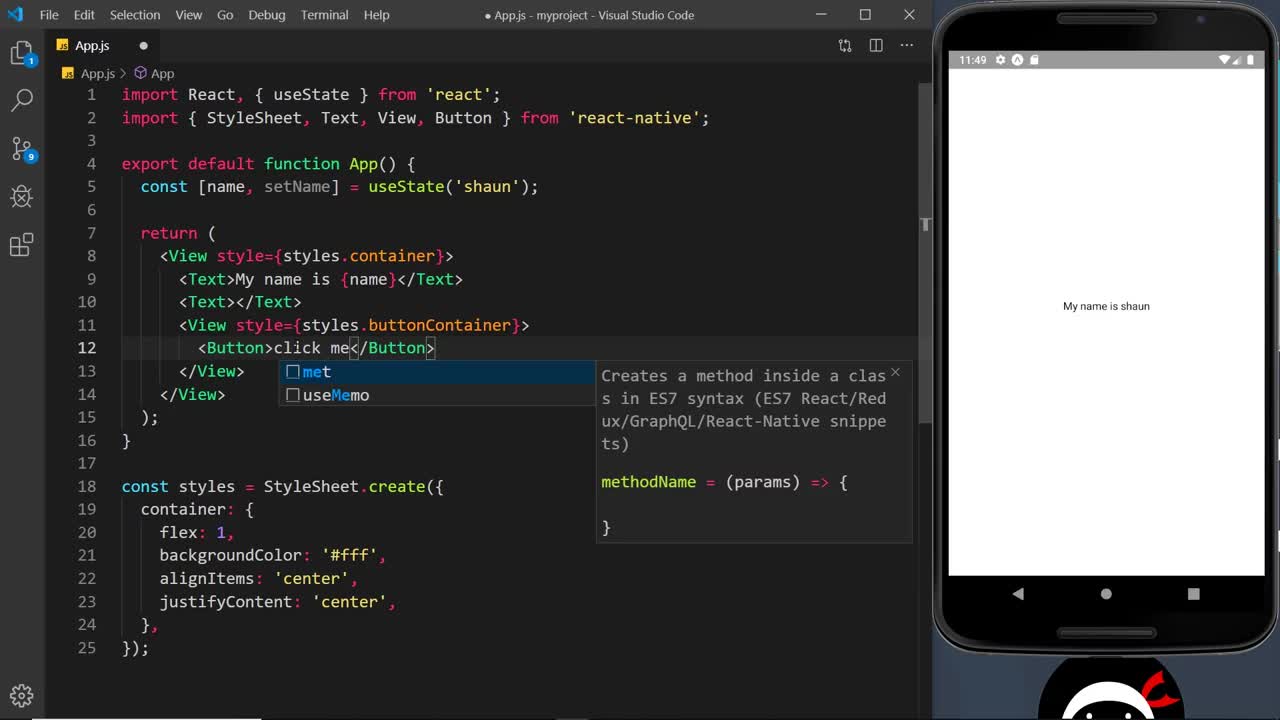This screenshot has width=1280, height=720.
Task: Tap 'My name is shaun' text on phone
Action: click(x=1106, y=306)
